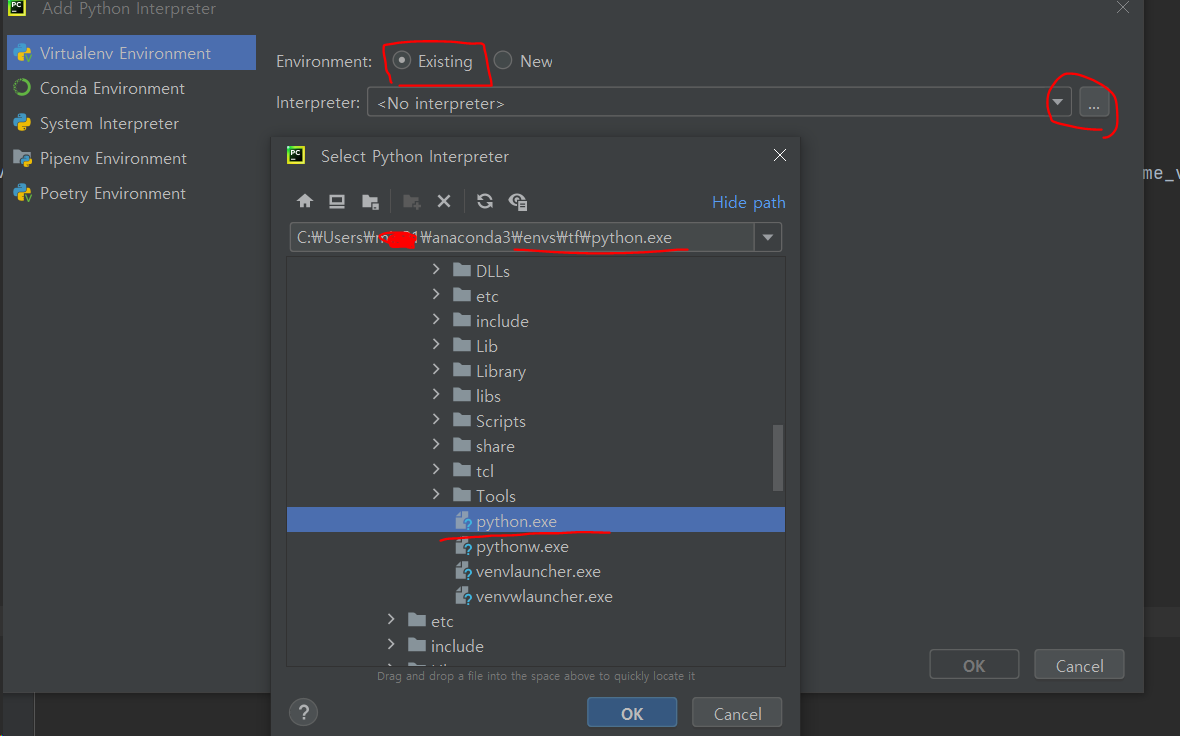Choose the New environment radio button
1180x736 pixels.
(x=503, y=60)
